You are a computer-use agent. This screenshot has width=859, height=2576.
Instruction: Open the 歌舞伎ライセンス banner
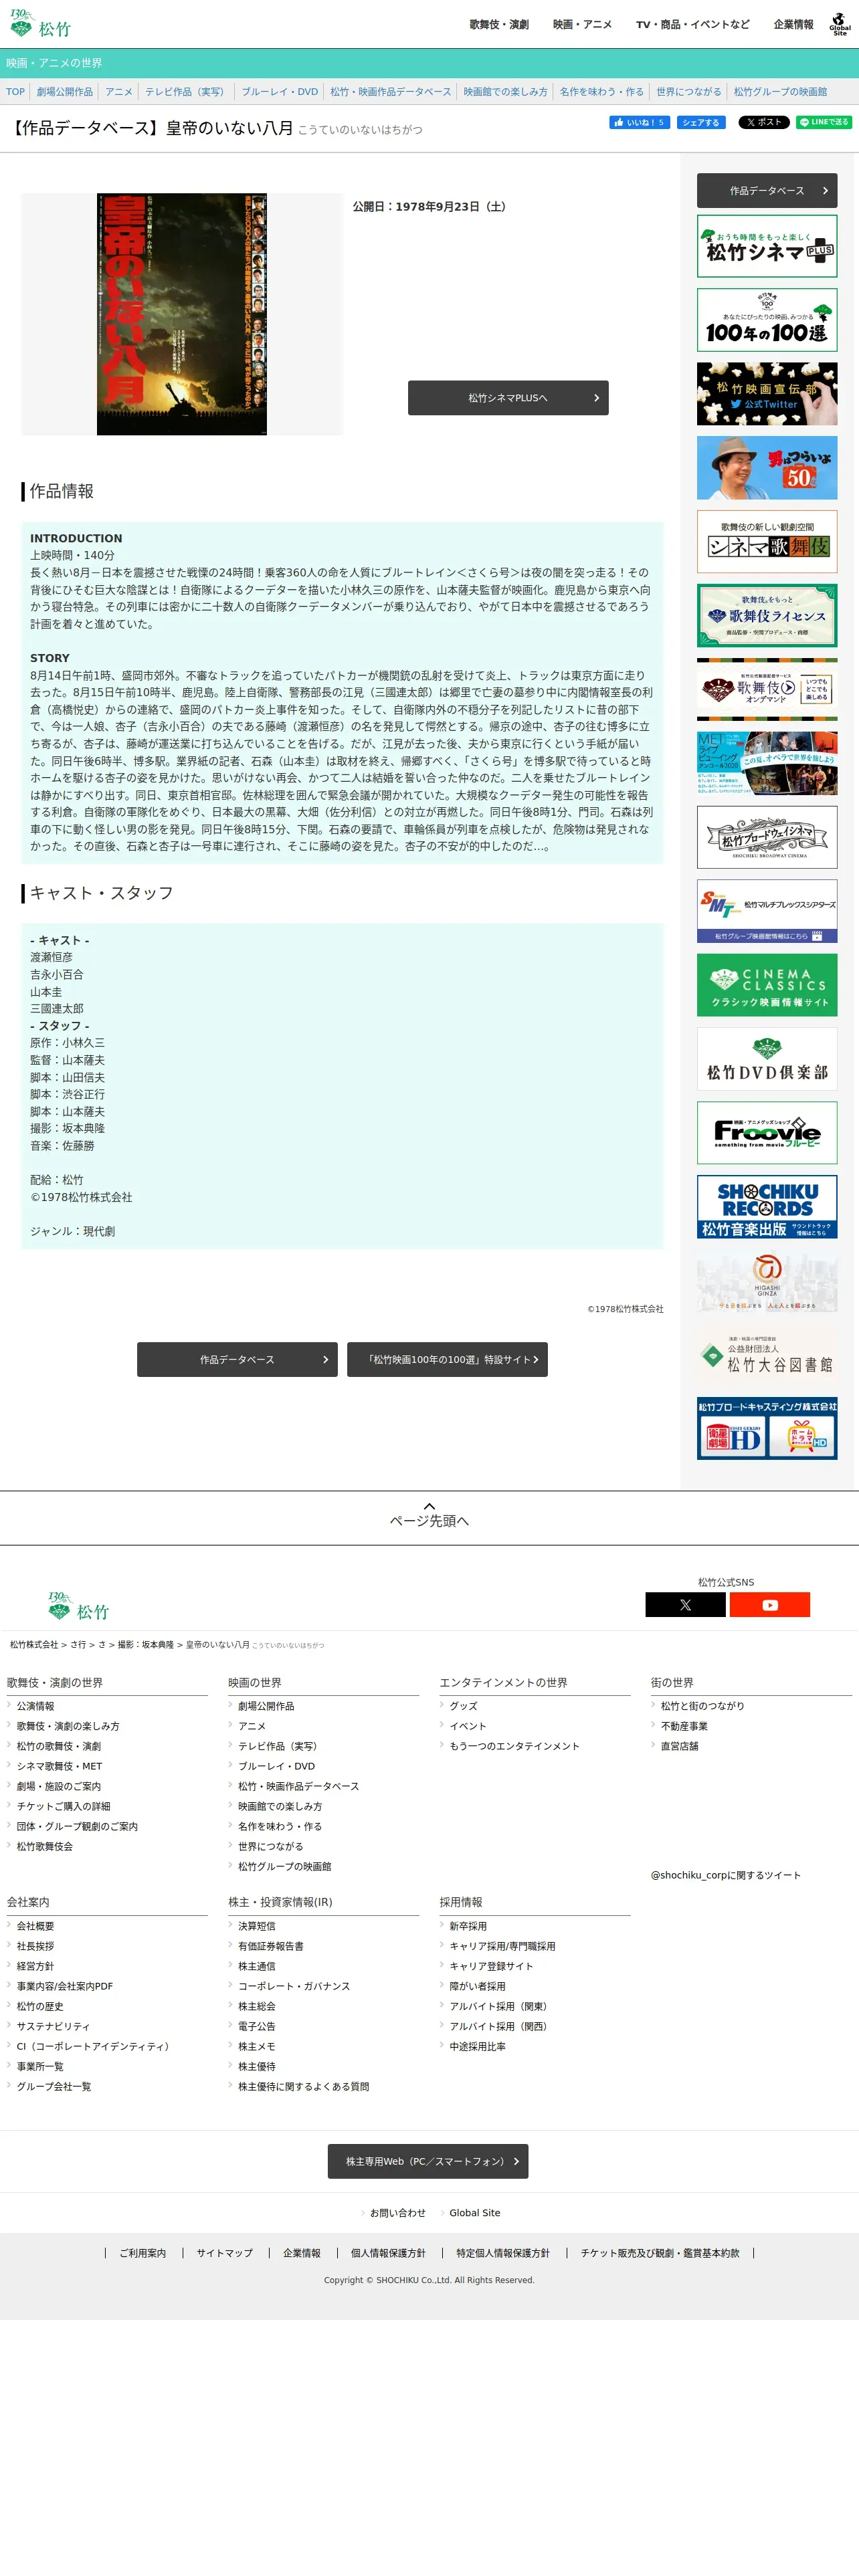[x=767, y=615]
